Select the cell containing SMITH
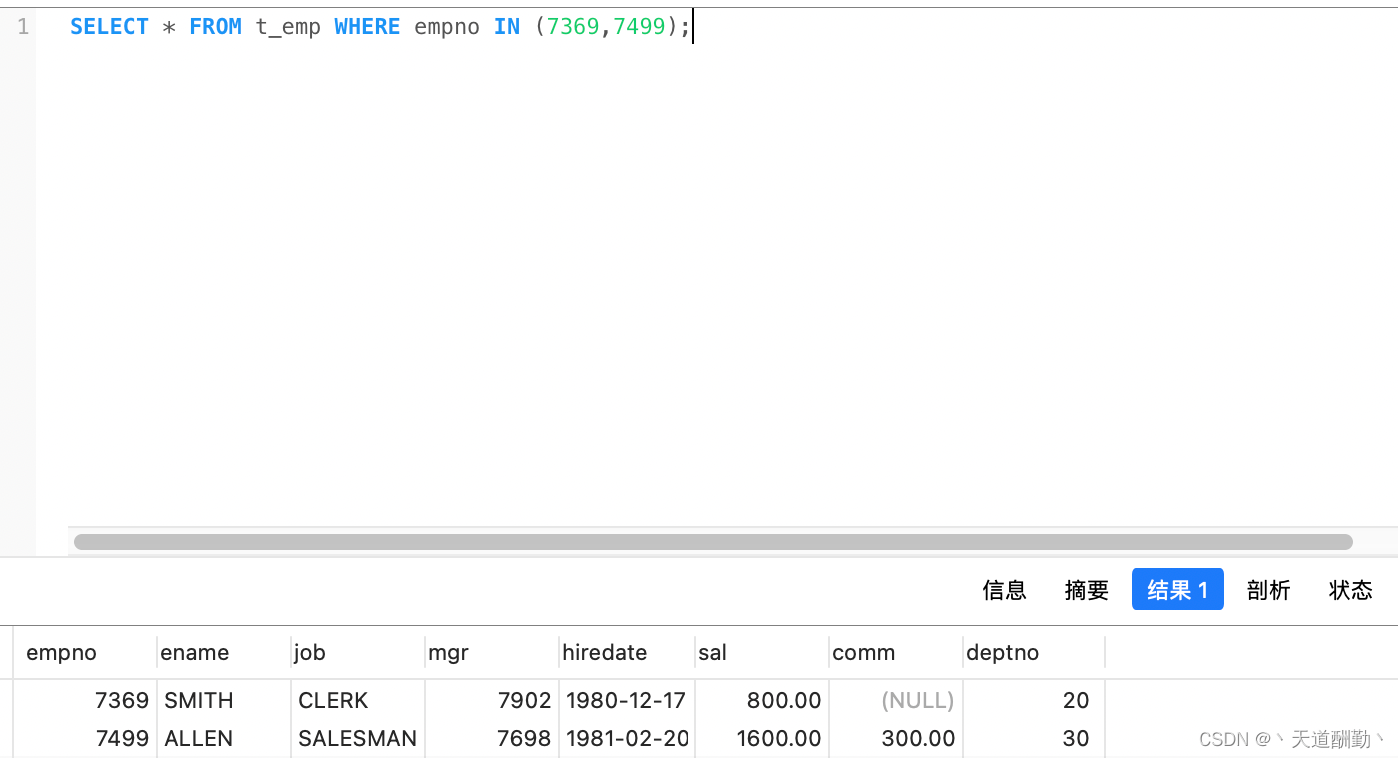The width and height of the screenshot is (1398, 758). 198,700
